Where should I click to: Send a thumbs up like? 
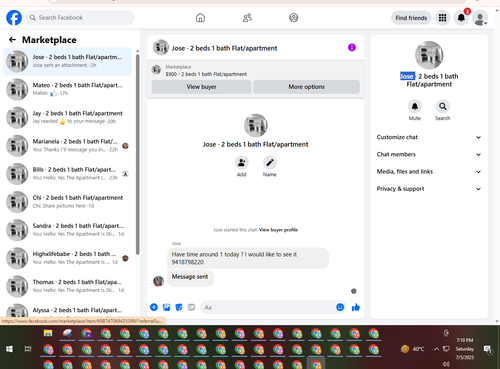356,307
